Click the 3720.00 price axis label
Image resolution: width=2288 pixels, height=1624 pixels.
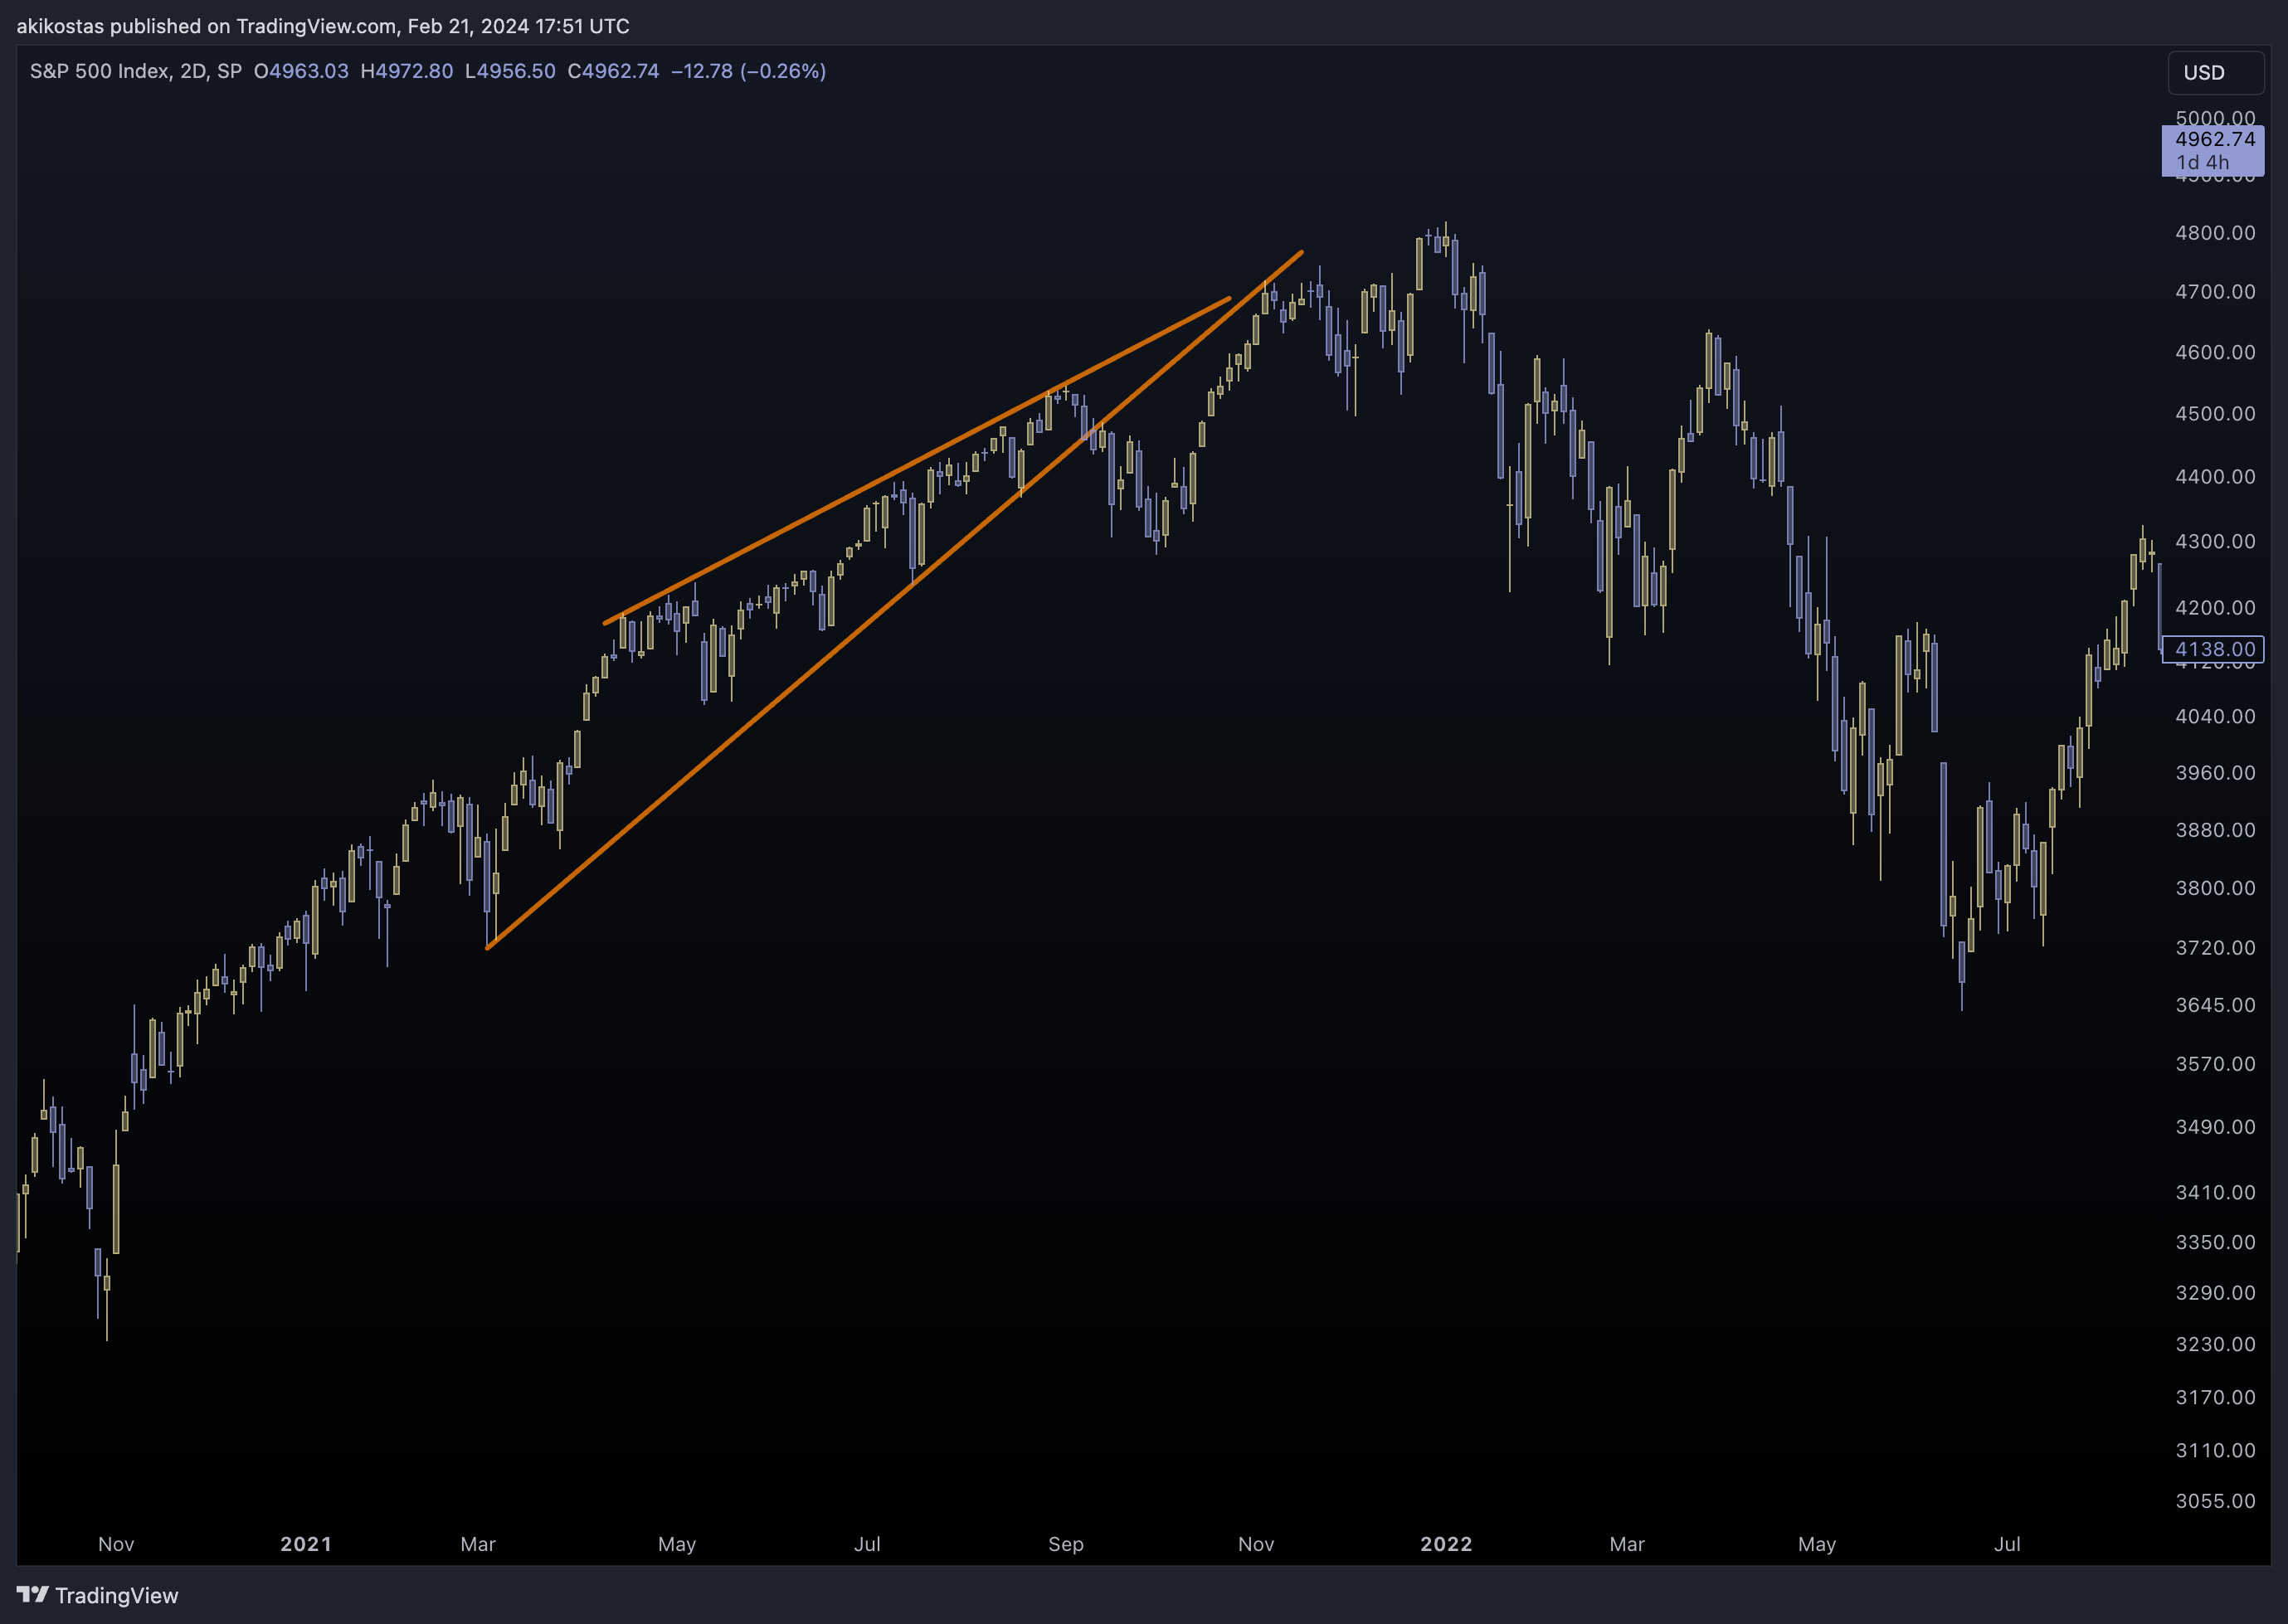click(x=2215, y=948)
